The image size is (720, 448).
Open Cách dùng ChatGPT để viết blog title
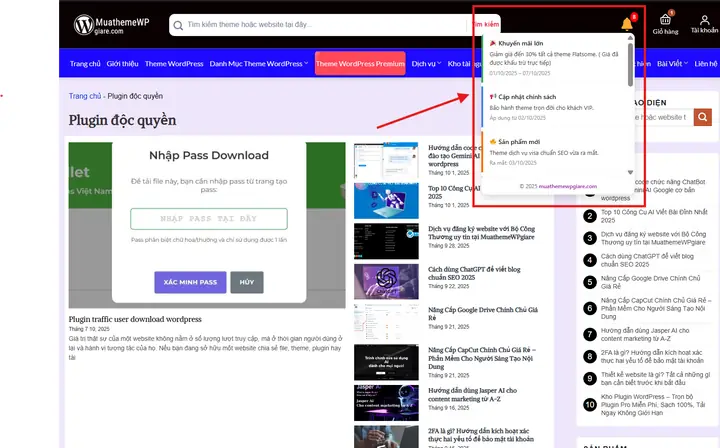[474, 273]
